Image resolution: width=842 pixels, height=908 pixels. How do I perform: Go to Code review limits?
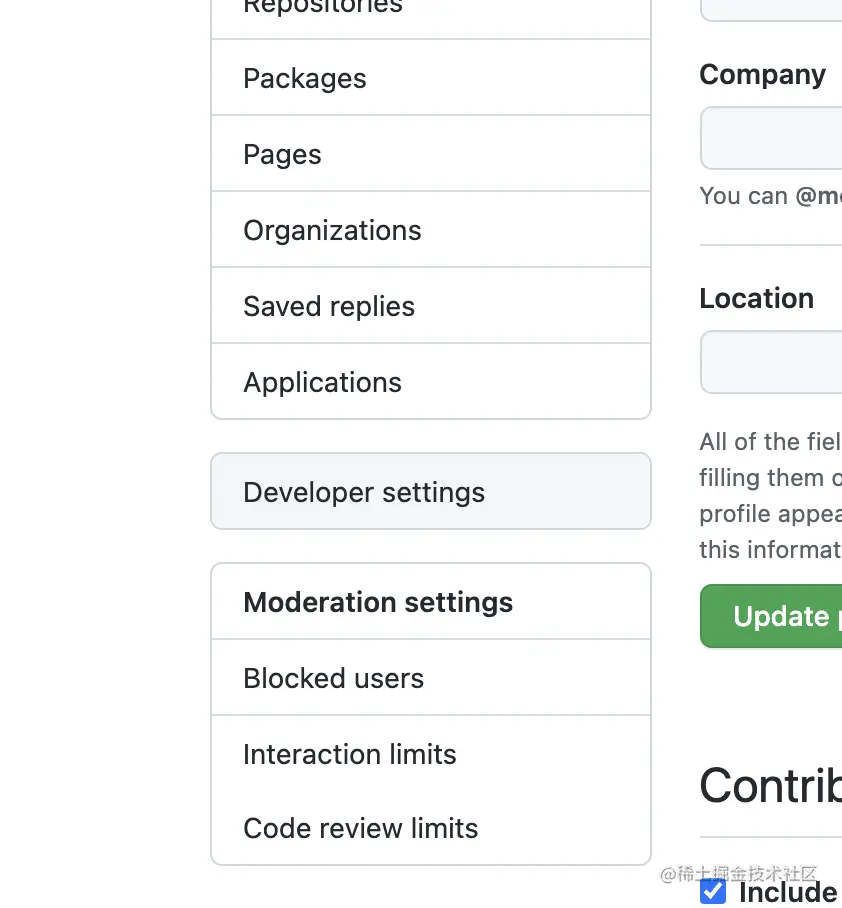point(360,828)
